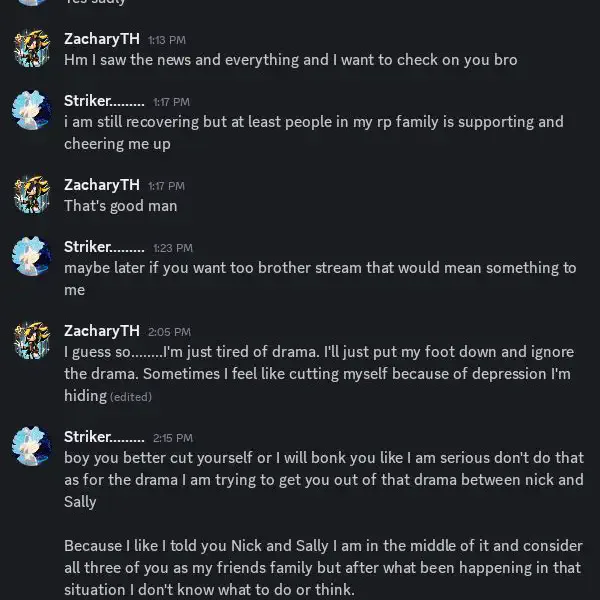Click the ZacharyTH username at 1:13 PM
This screenshot has height=600, width=600.
coord(101,39)
